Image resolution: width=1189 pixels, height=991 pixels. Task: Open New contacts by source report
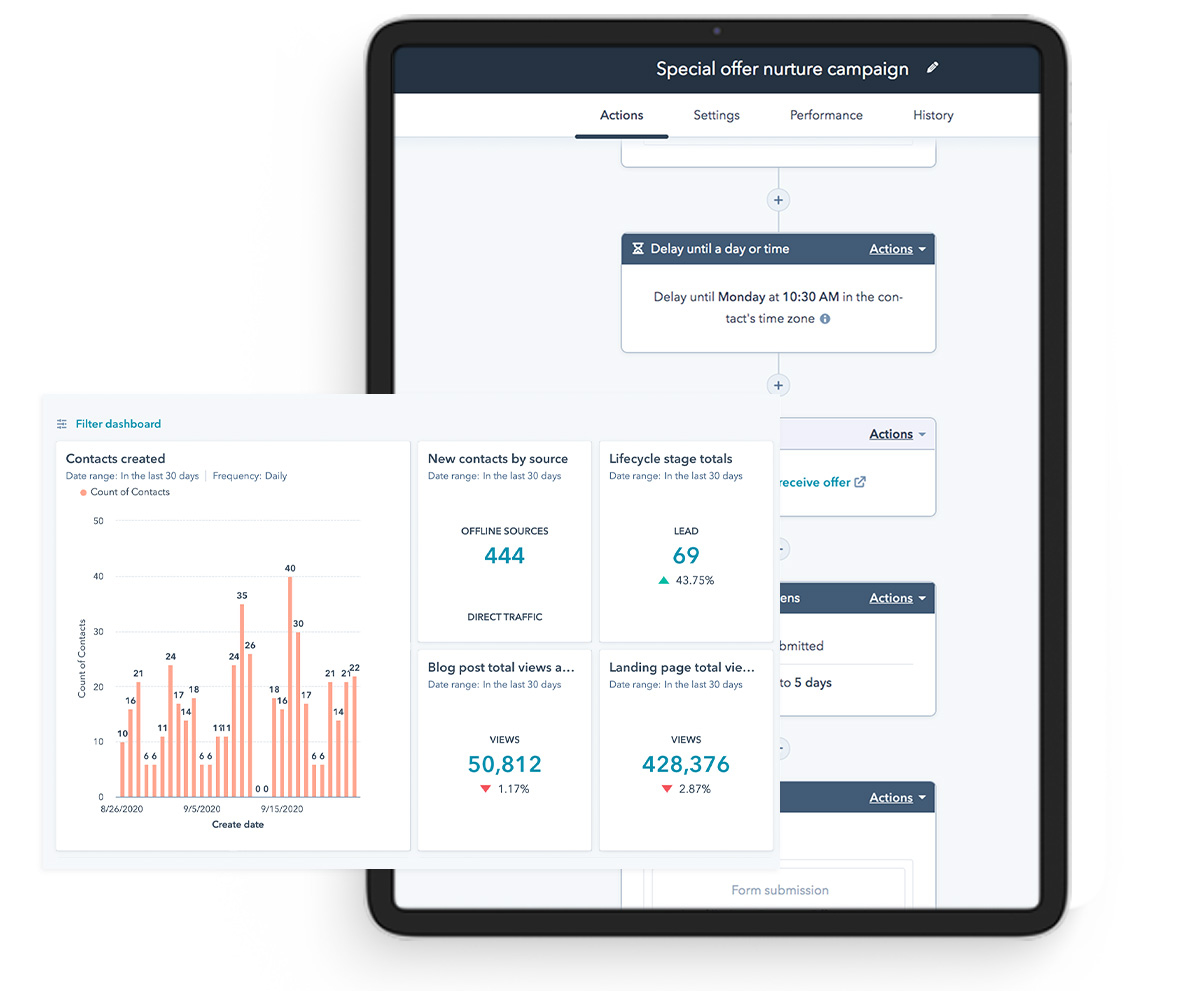point(497,459)
